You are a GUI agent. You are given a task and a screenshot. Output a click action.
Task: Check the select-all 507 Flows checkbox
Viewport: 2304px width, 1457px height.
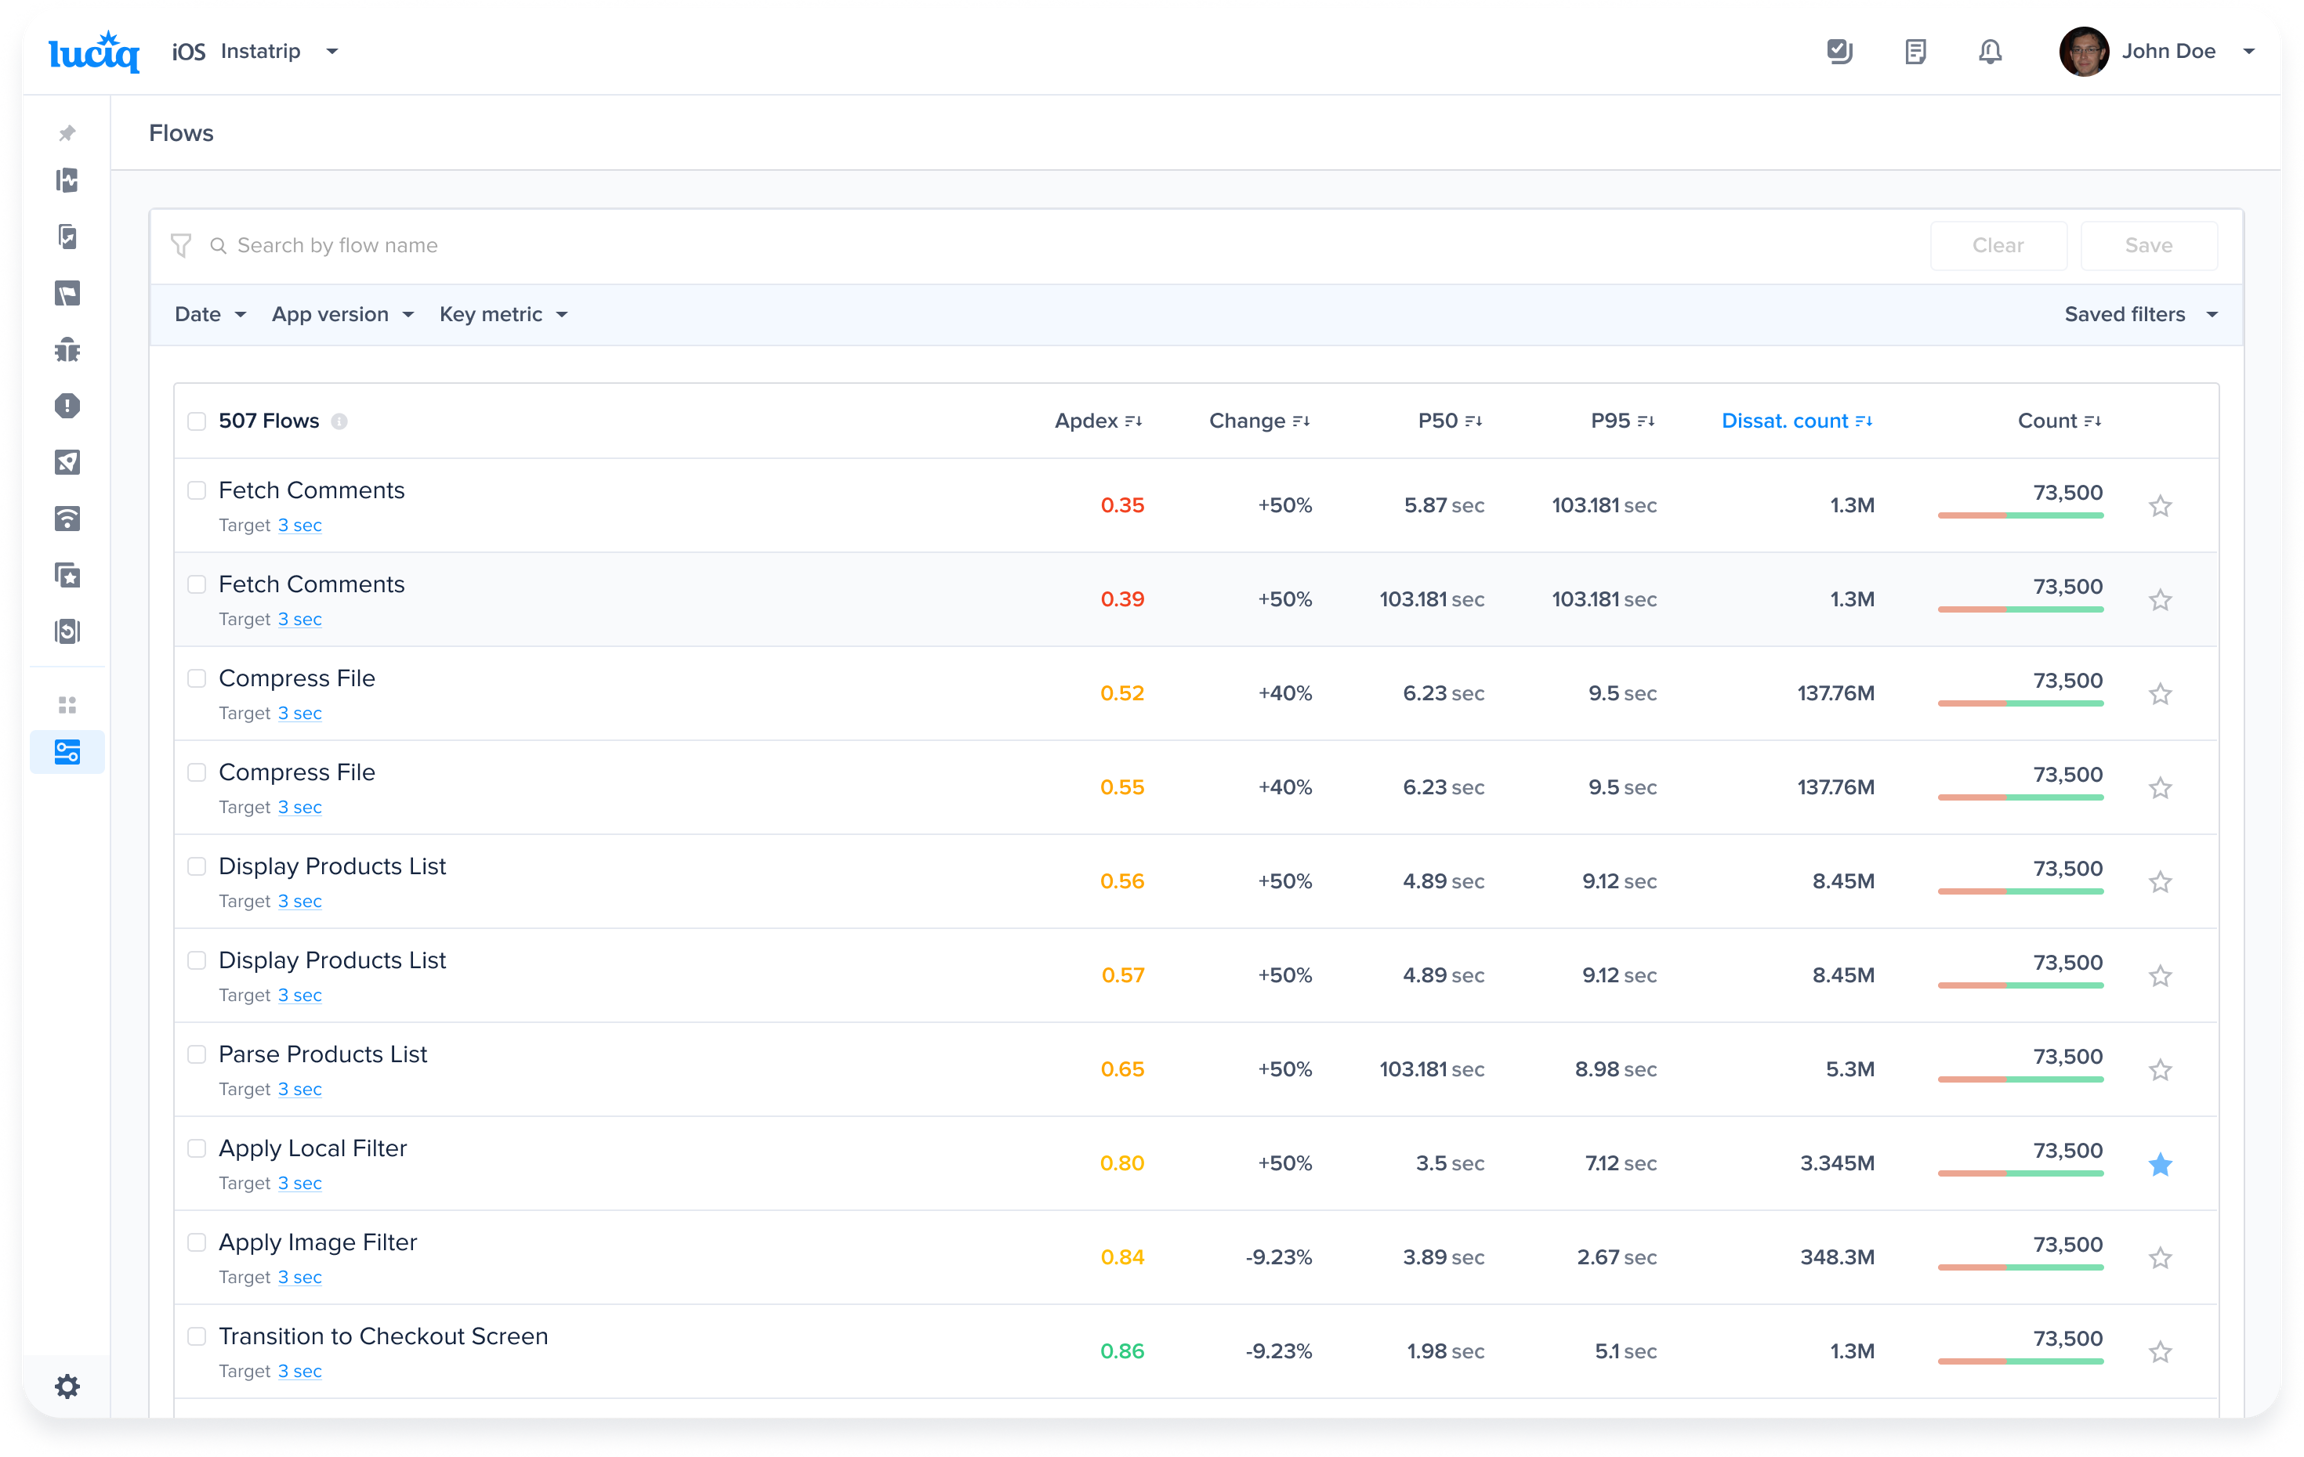[197, 422]
